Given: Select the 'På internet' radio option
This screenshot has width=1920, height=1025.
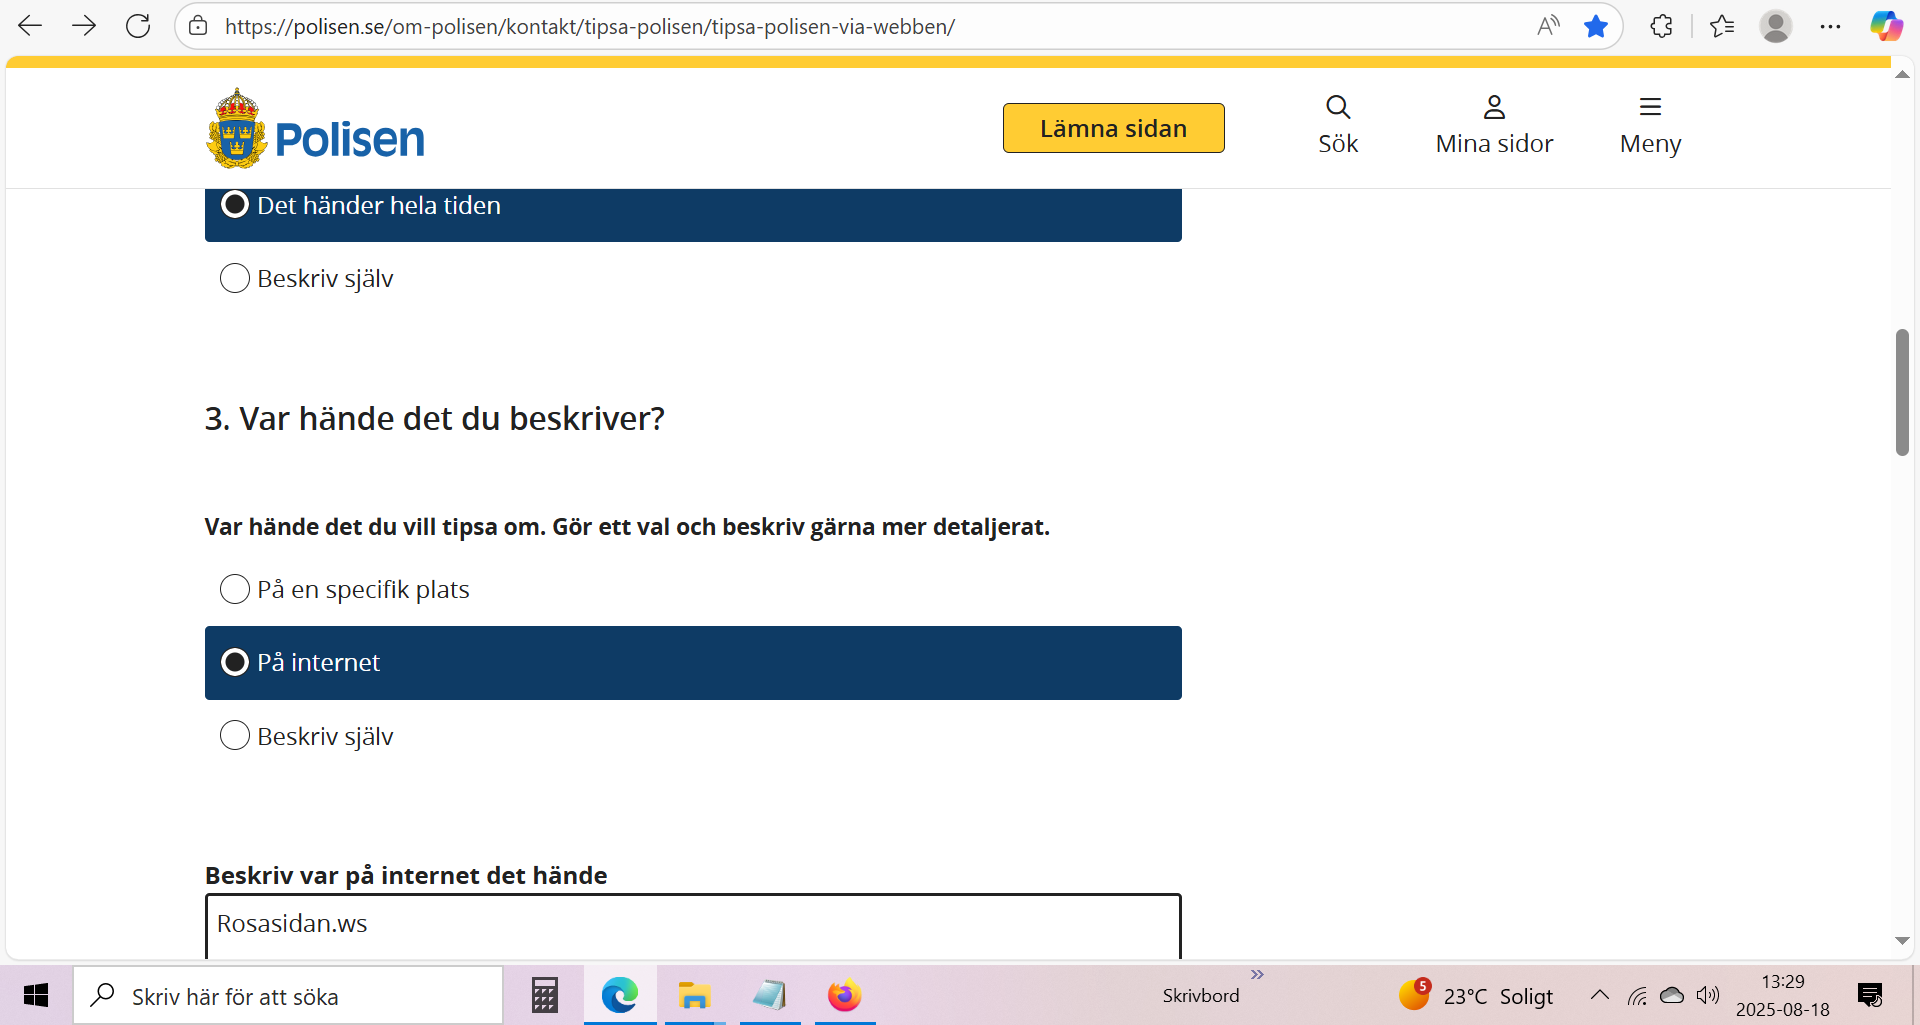Looking at the screenshot, I should [x=235, y=662].
